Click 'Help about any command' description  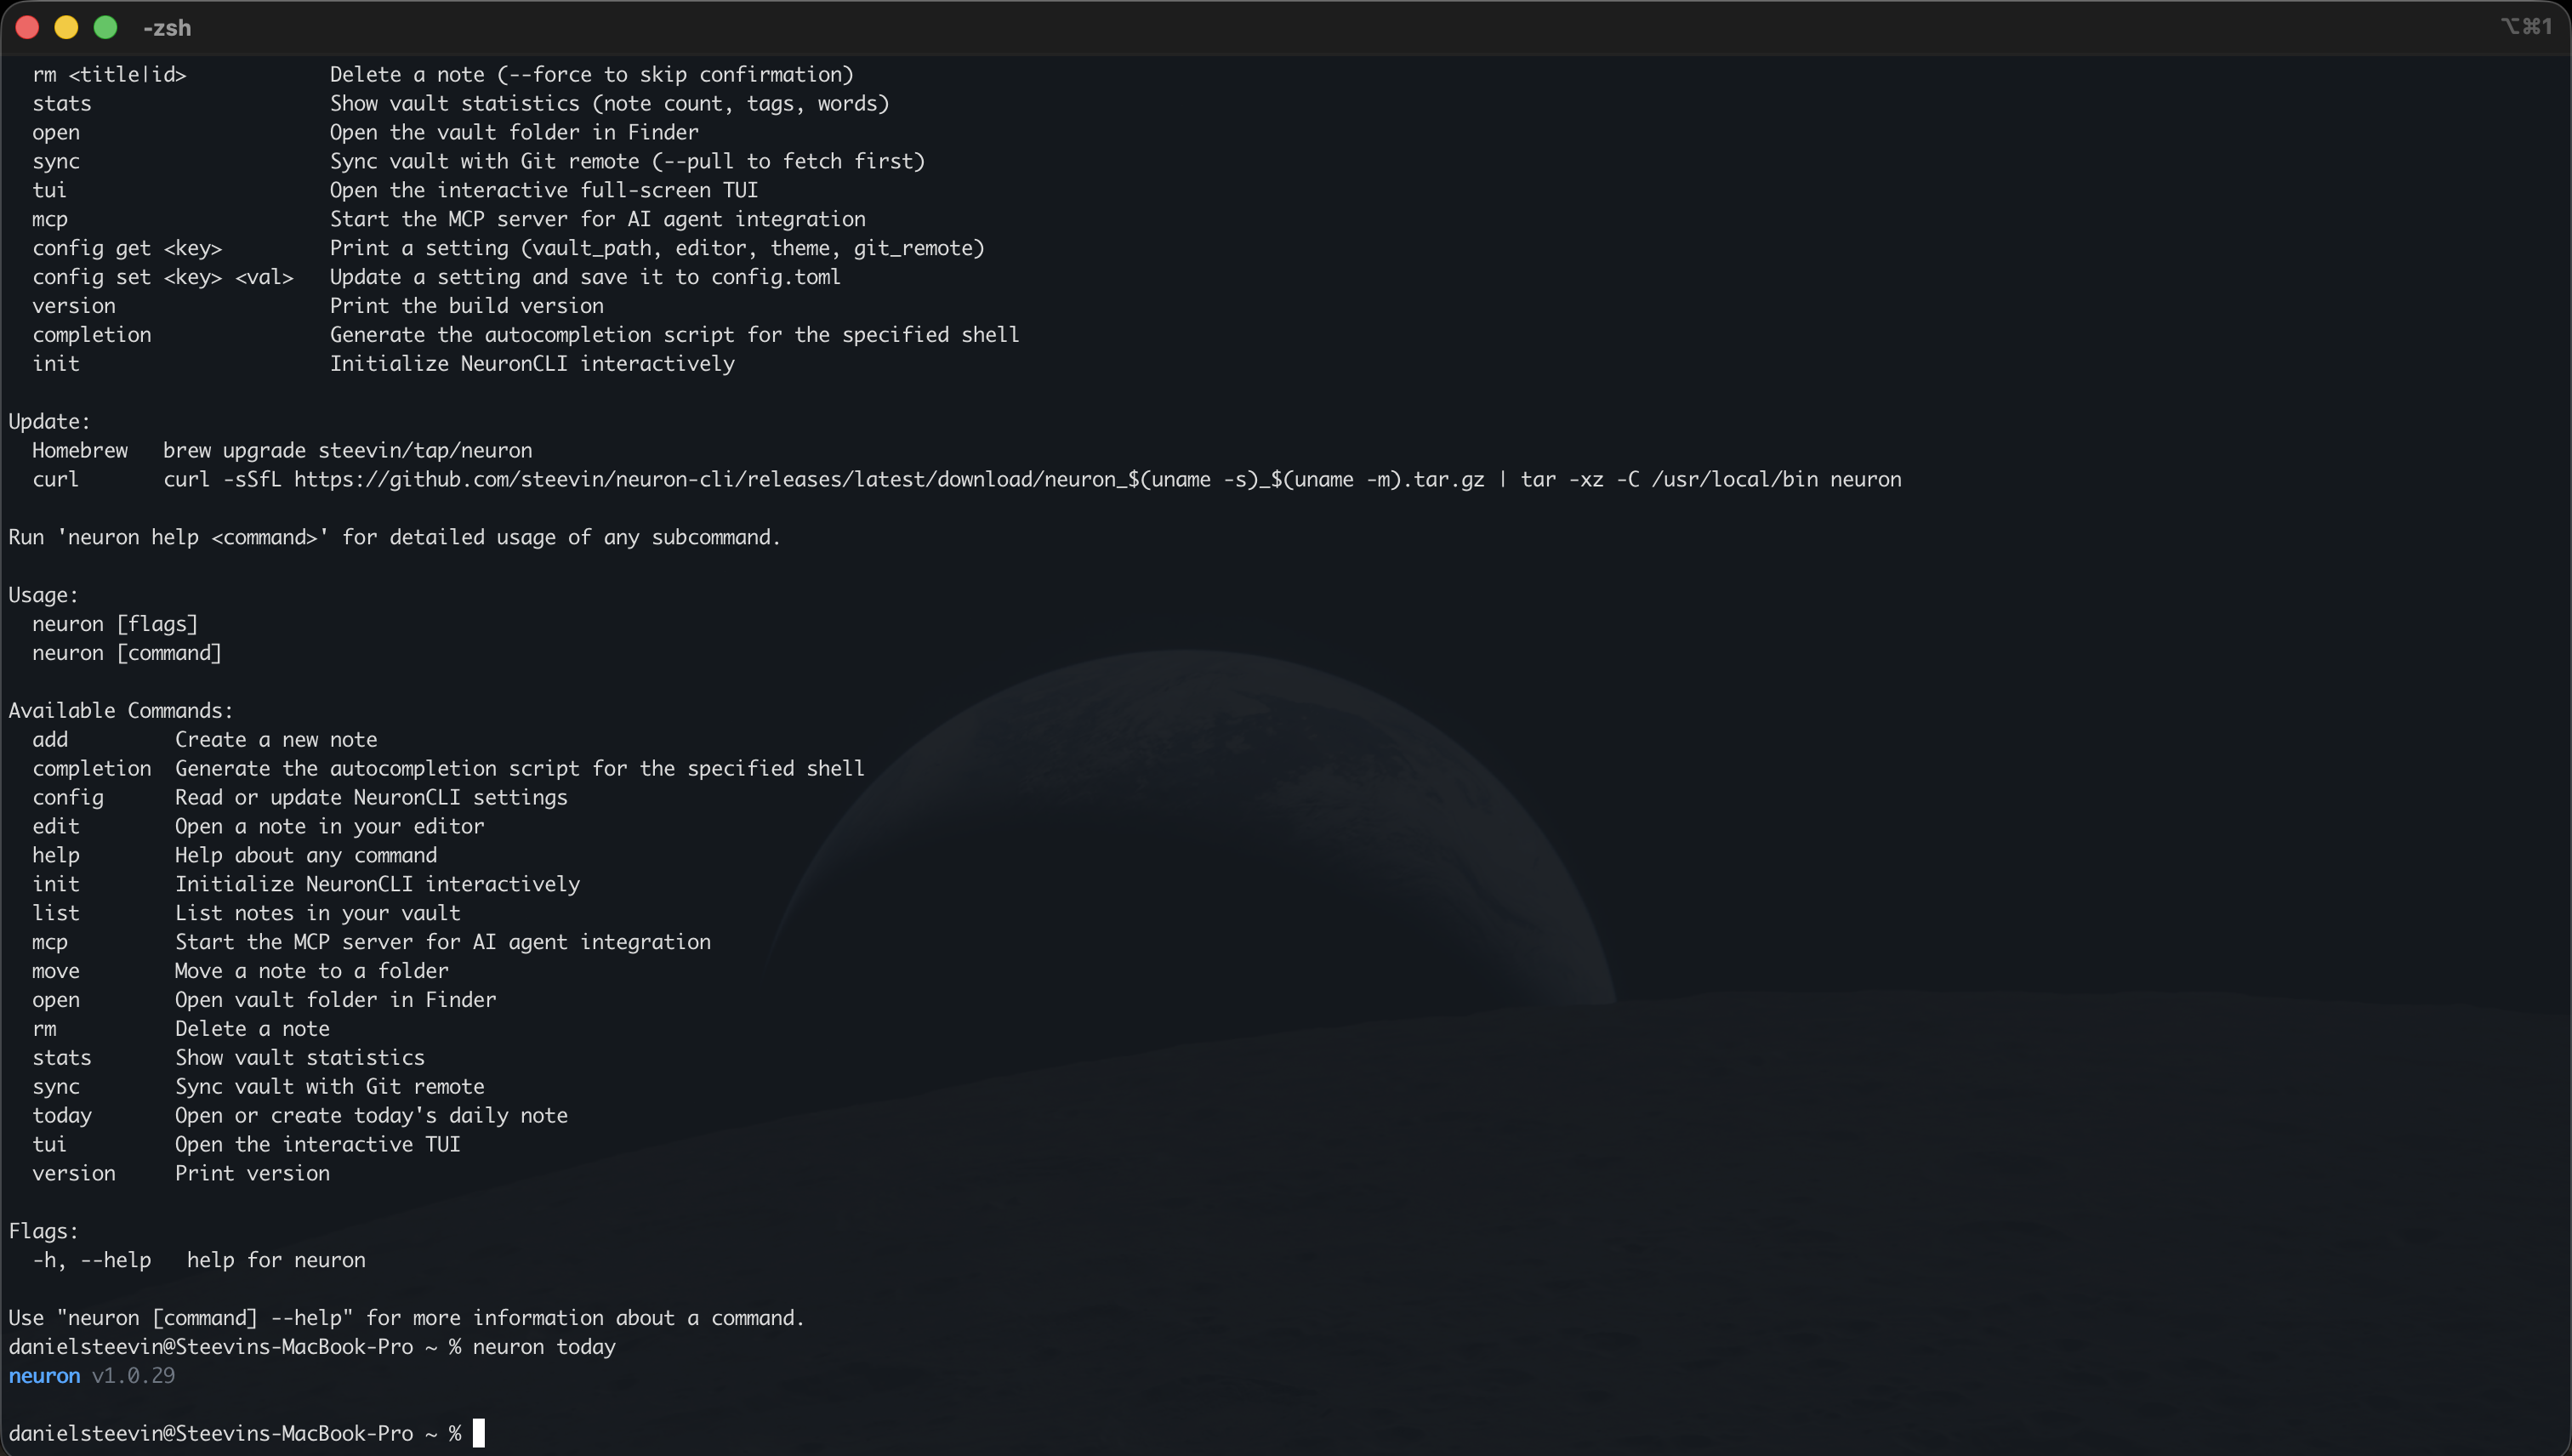click(x=306, y=856)
